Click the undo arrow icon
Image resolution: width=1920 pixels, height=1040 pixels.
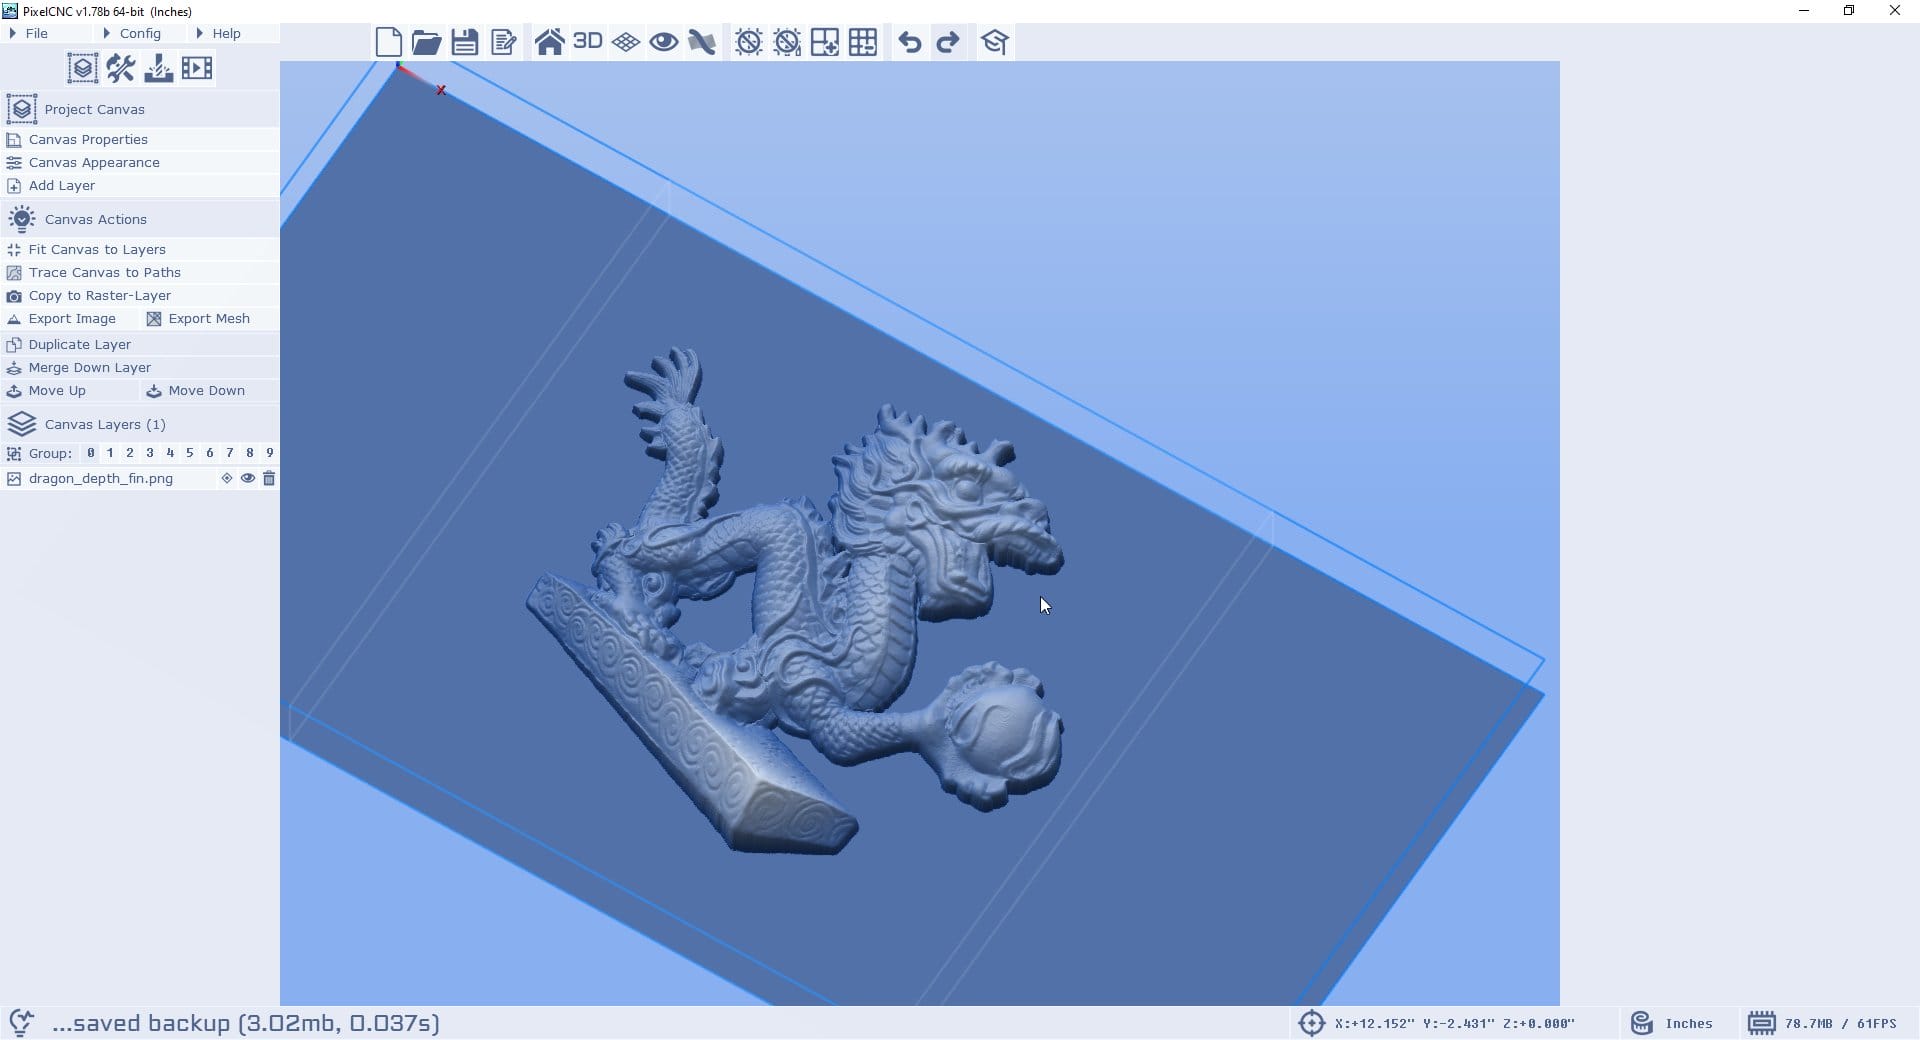pyautogui.click(x=909, y=42)
